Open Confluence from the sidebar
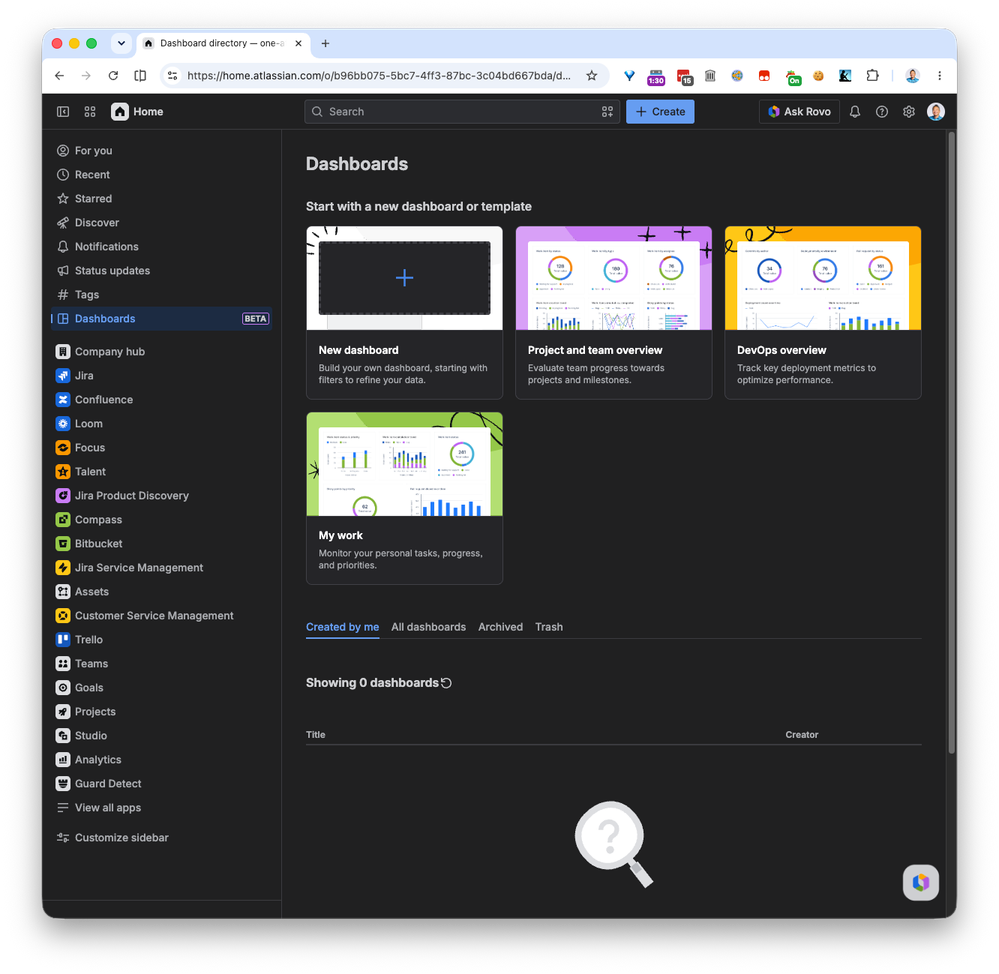 click(104, 399)
